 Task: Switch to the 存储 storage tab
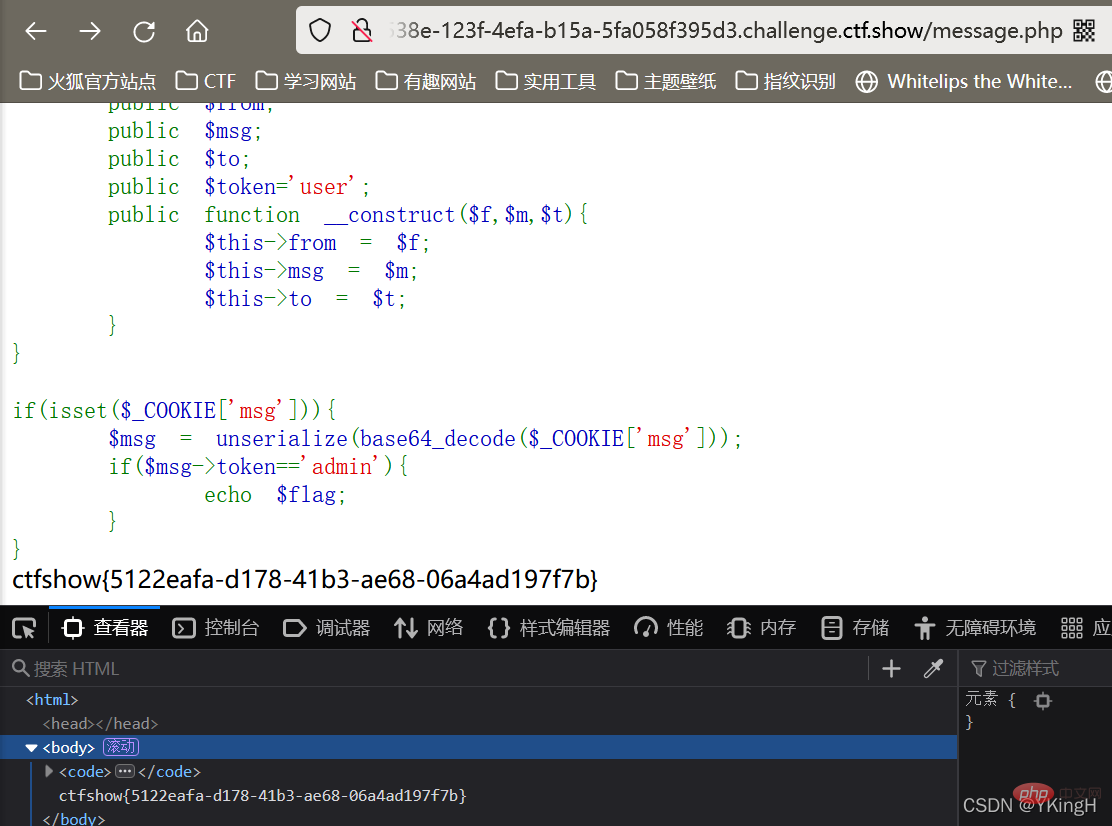point(855,628)
